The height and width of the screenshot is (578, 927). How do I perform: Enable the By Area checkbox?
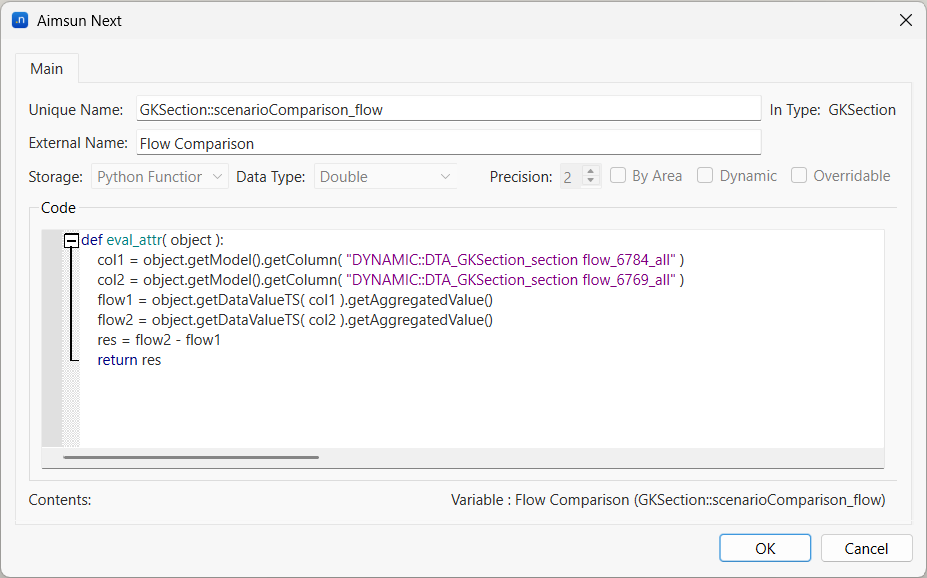[619, 176]
